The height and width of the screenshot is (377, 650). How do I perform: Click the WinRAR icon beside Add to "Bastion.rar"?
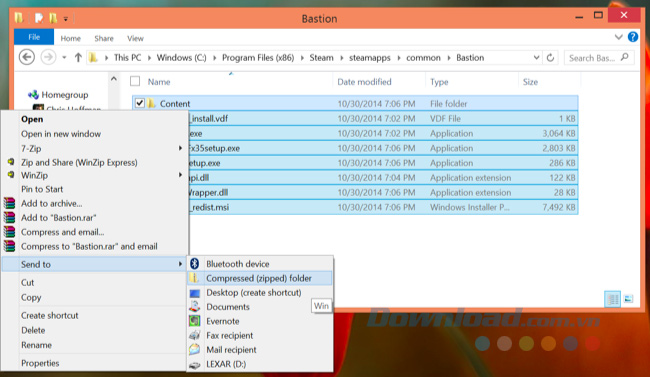click(x=10, y=217)
